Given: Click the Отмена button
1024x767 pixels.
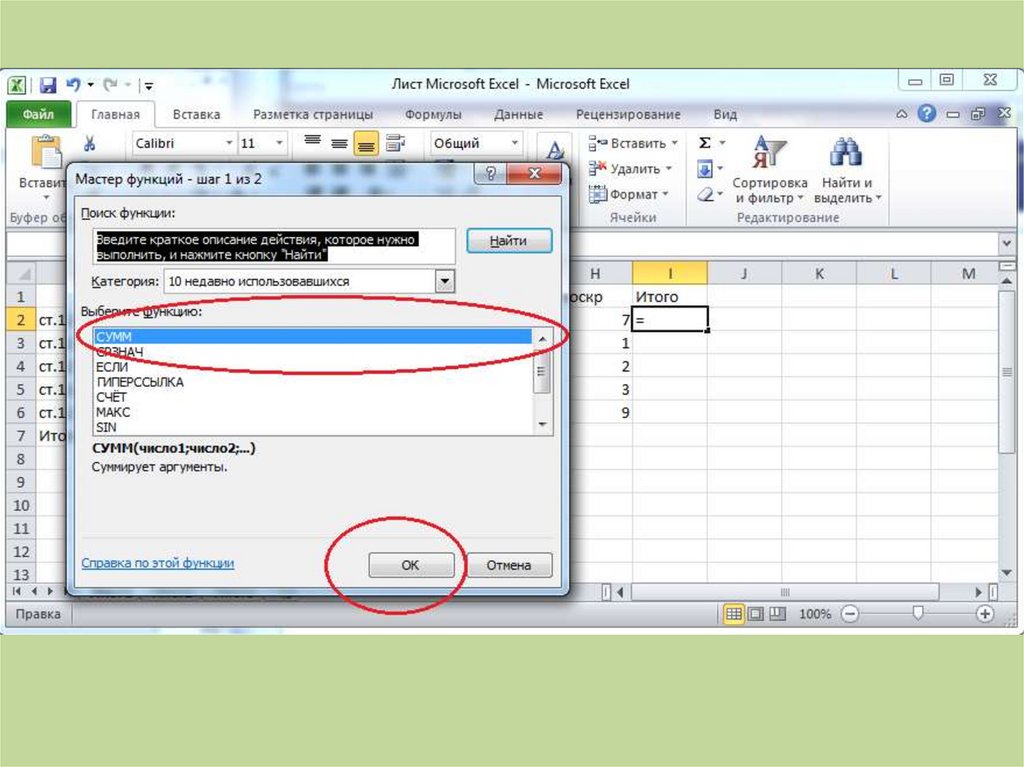Looking at the screenshot, I should (509, 565).
